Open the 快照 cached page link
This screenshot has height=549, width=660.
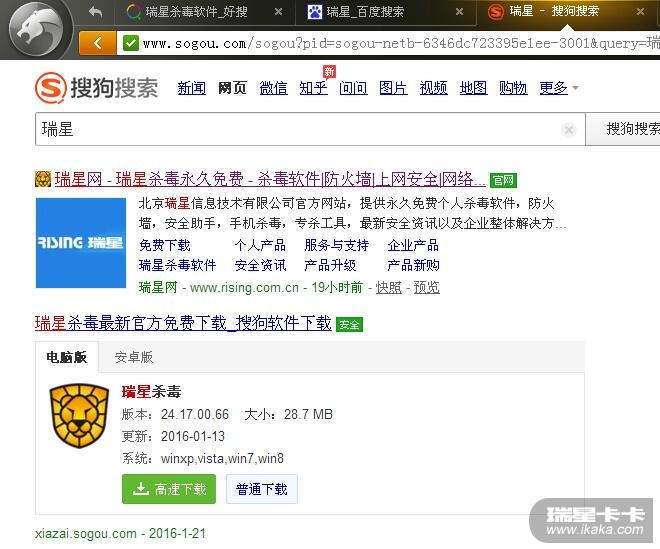pyautogui.click(x=389, y=288)
